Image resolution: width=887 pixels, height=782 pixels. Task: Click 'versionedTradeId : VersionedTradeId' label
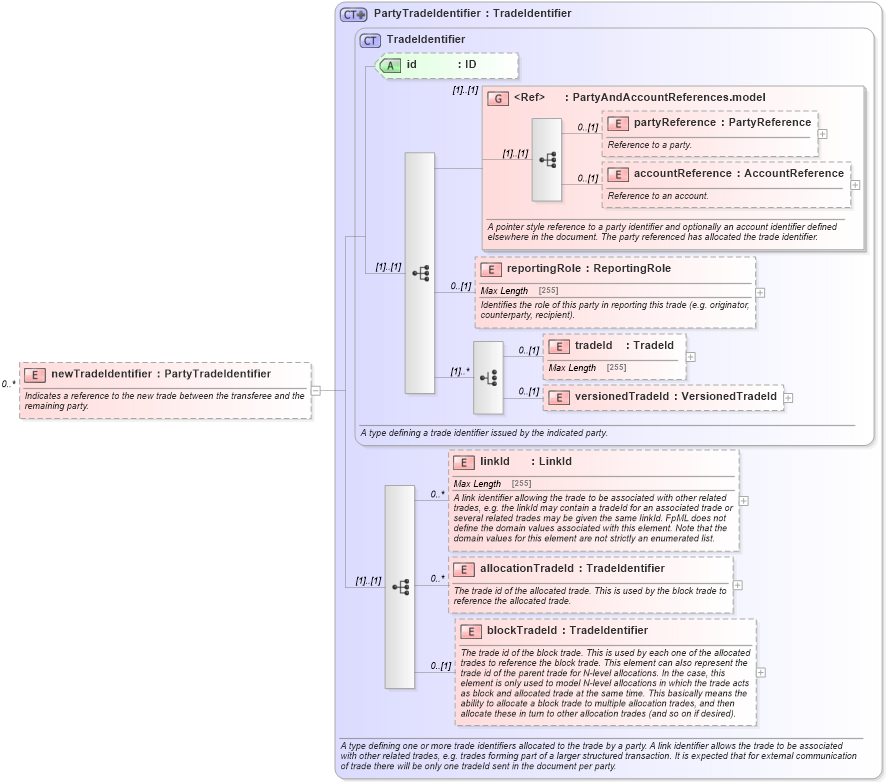(x=676, y=396)
